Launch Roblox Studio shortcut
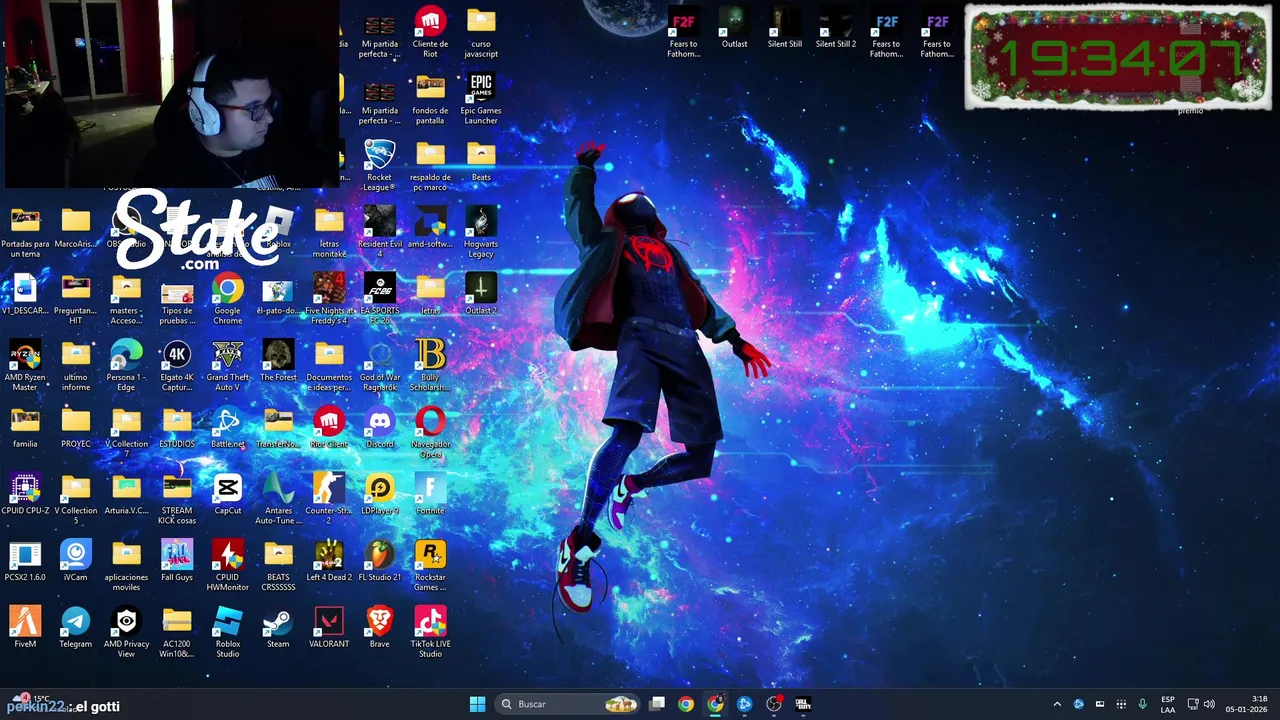Screen dimensions: 1280x720 (x=227, y=621)
